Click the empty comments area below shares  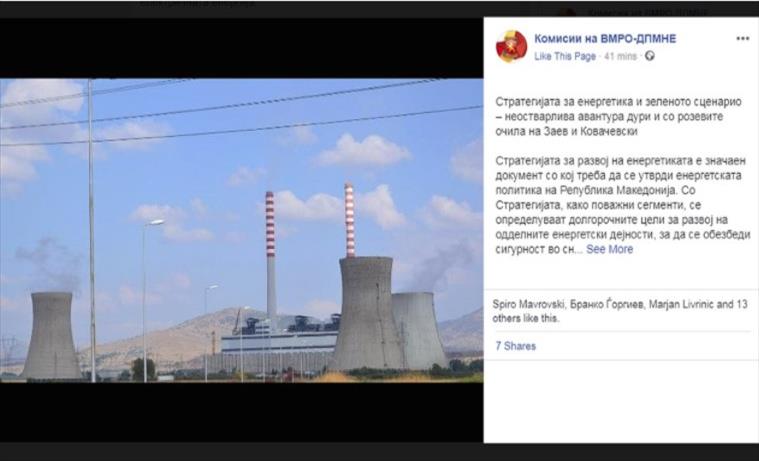tap(621, 401)
